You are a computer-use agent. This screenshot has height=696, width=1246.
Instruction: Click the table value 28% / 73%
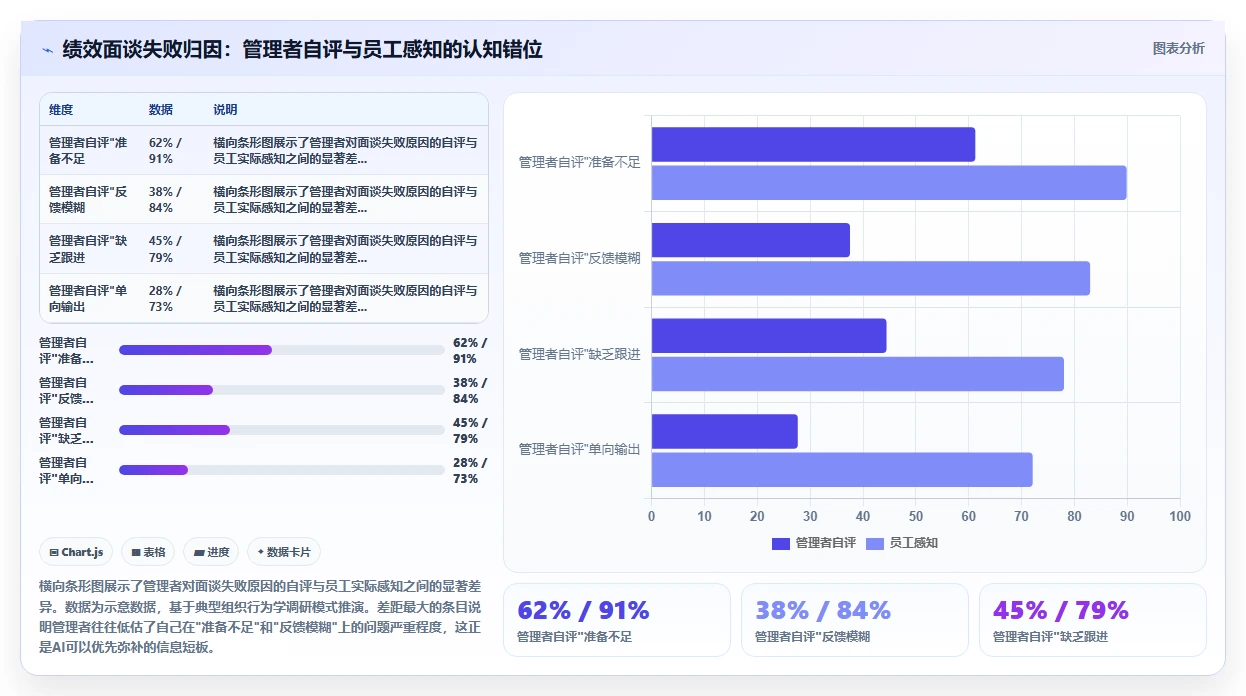coord(166,298)
